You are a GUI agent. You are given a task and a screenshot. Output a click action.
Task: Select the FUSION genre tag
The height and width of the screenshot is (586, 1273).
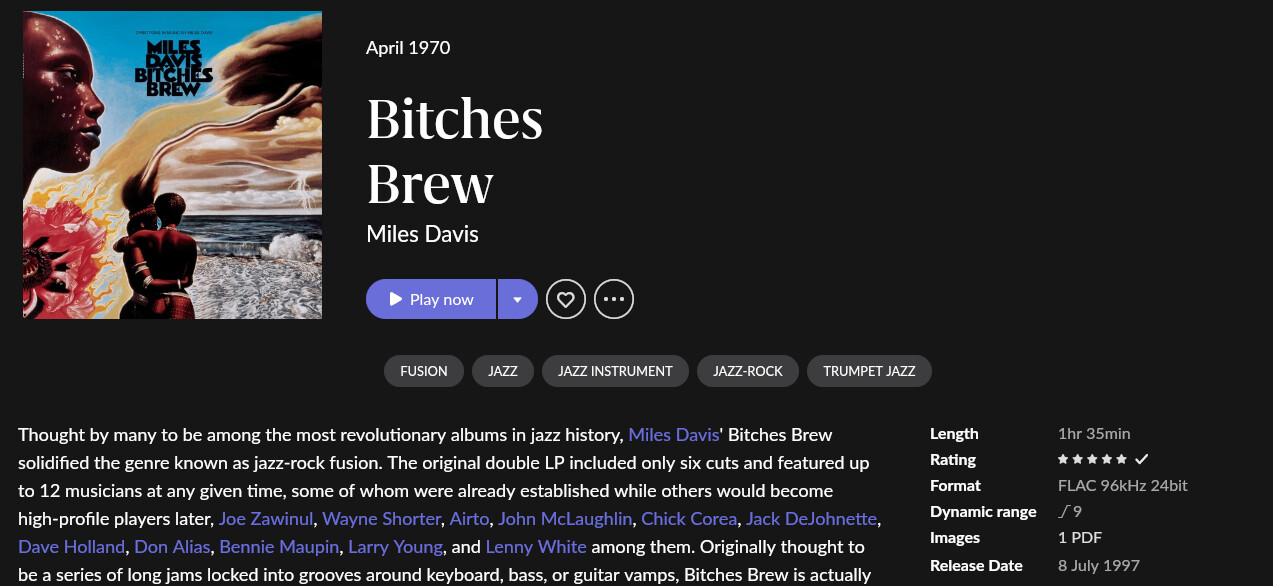click(x=423, y=370)
